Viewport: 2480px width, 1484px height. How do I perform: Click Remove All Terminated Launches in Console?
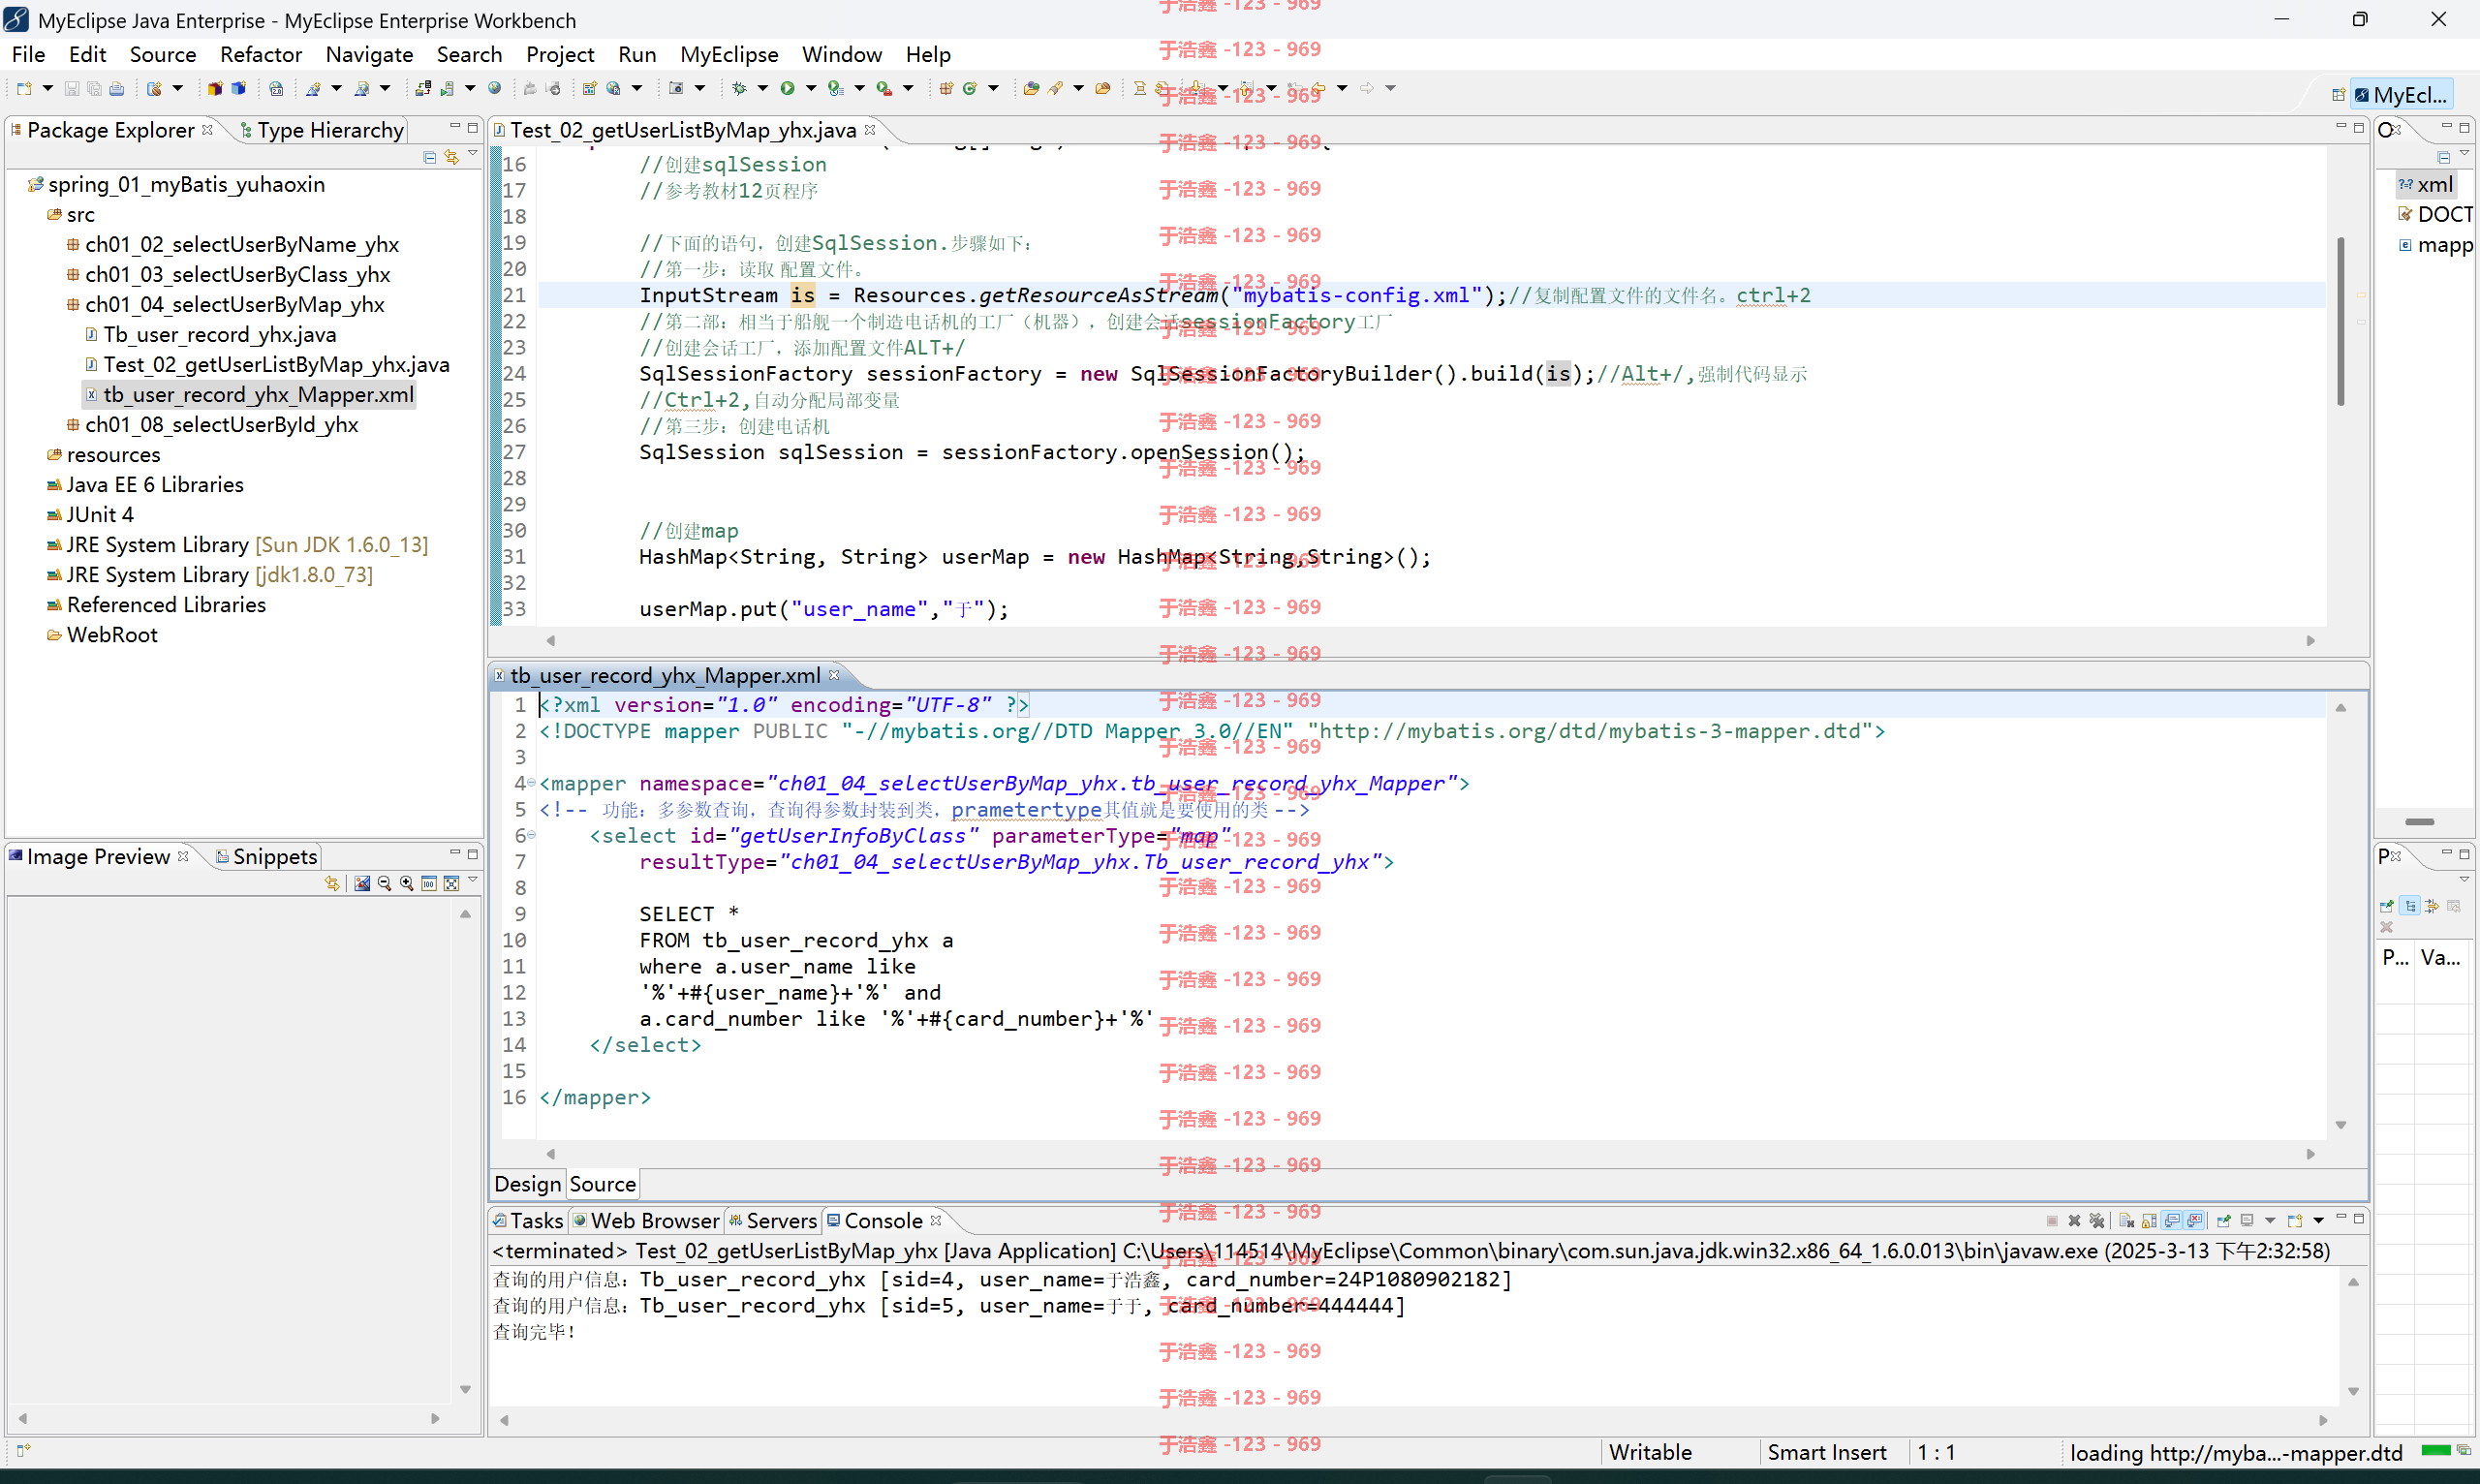[2097, 1221]
